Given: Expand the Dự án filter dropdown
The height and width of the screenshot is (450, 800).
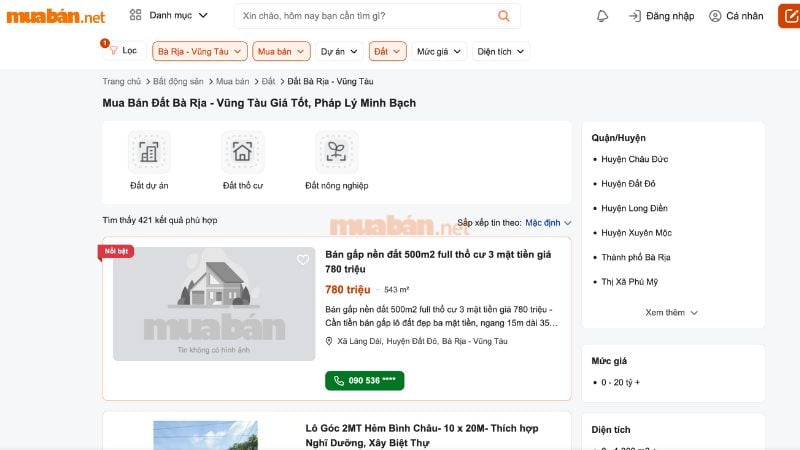Looking at the screenshot, I should click(x=339, y=51).
